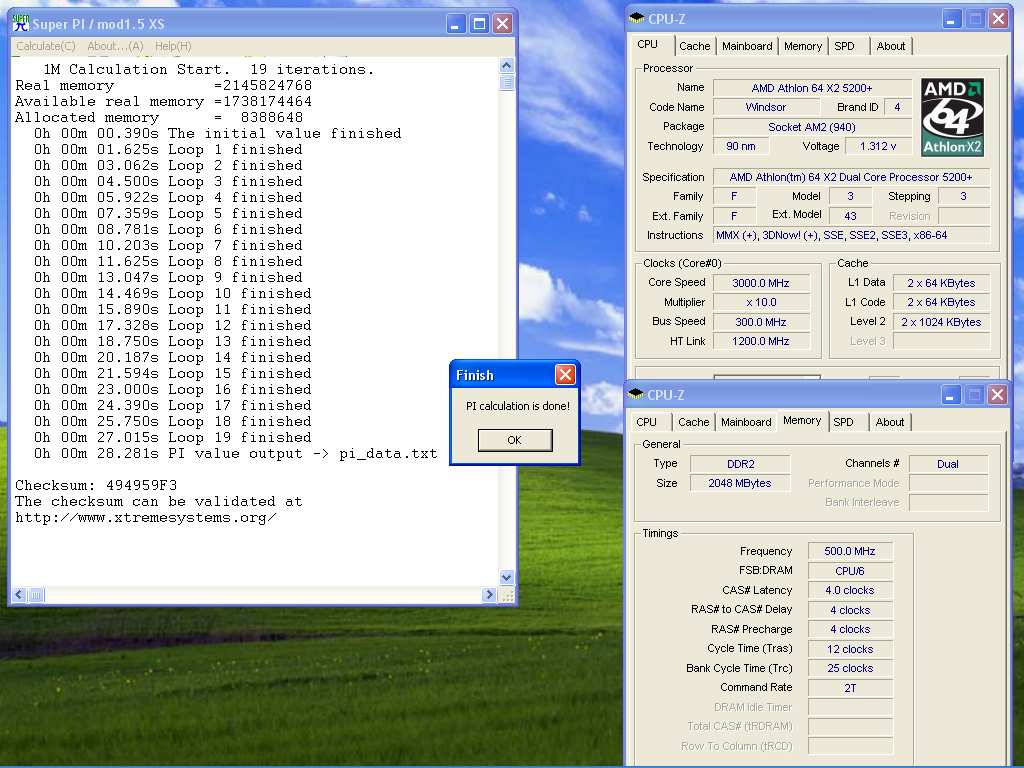Maximize the Super PI window

pos(479,24)
